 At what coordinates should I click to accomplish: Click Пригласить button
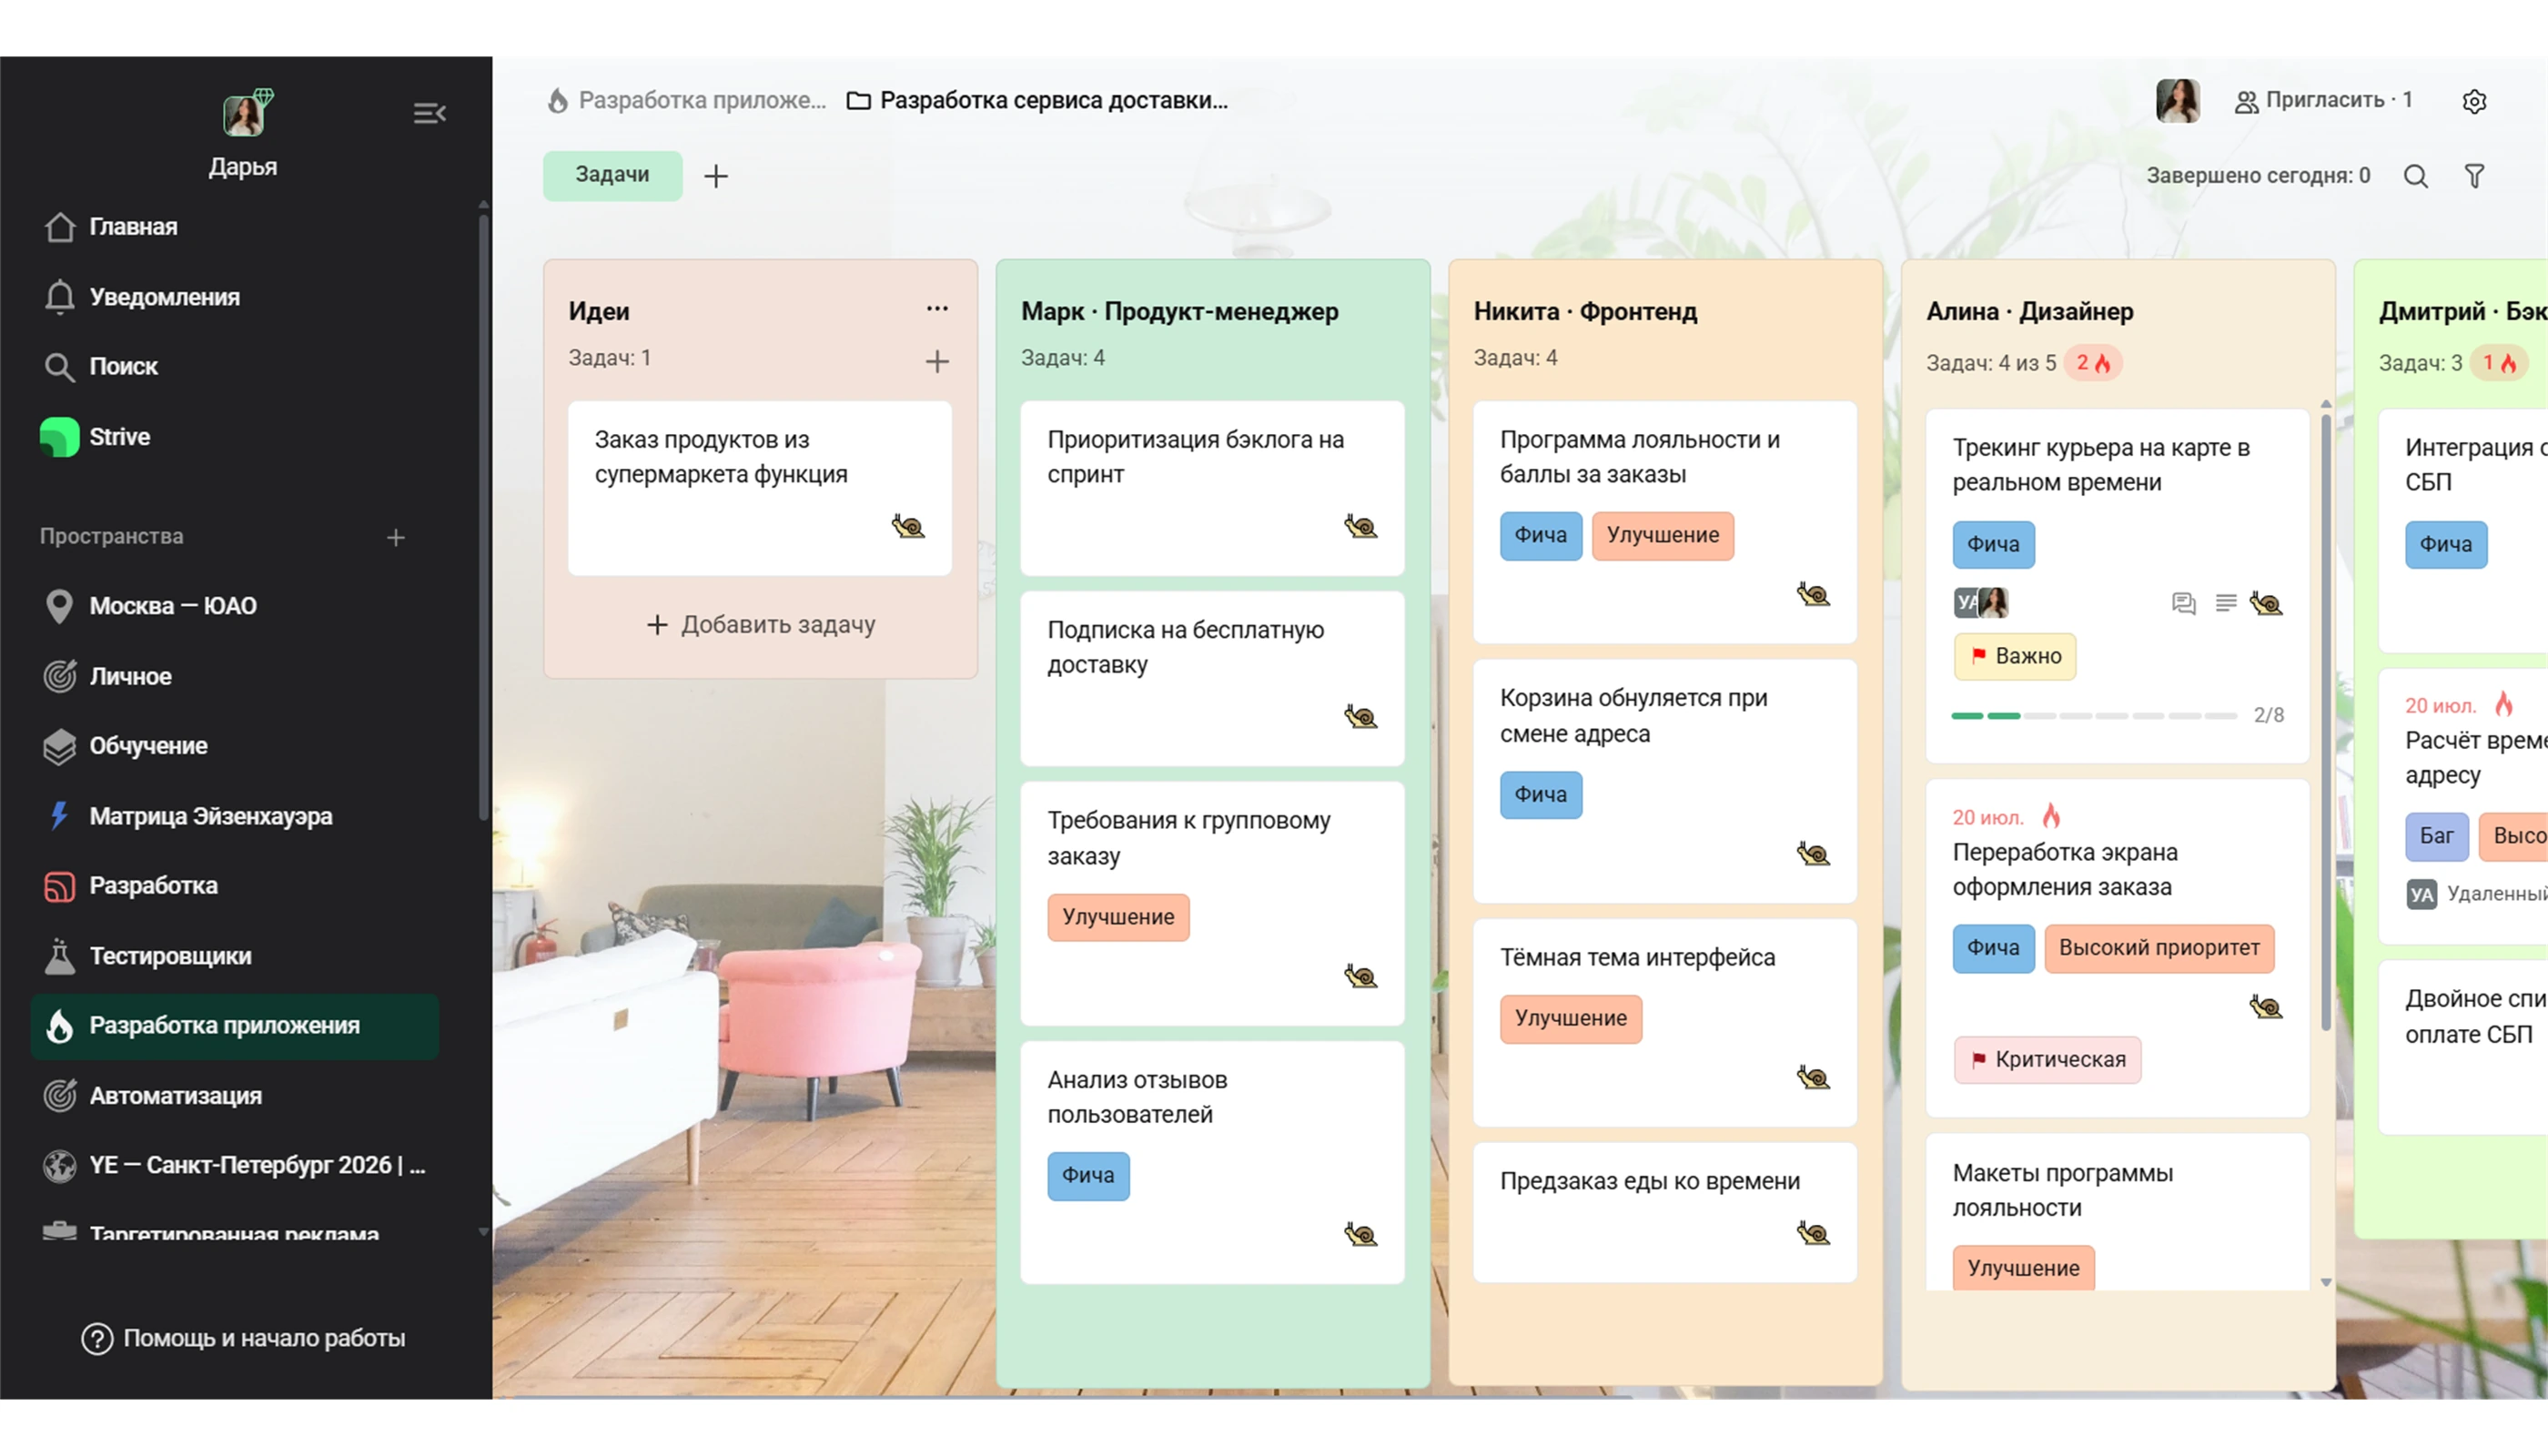coord(2324,100)
